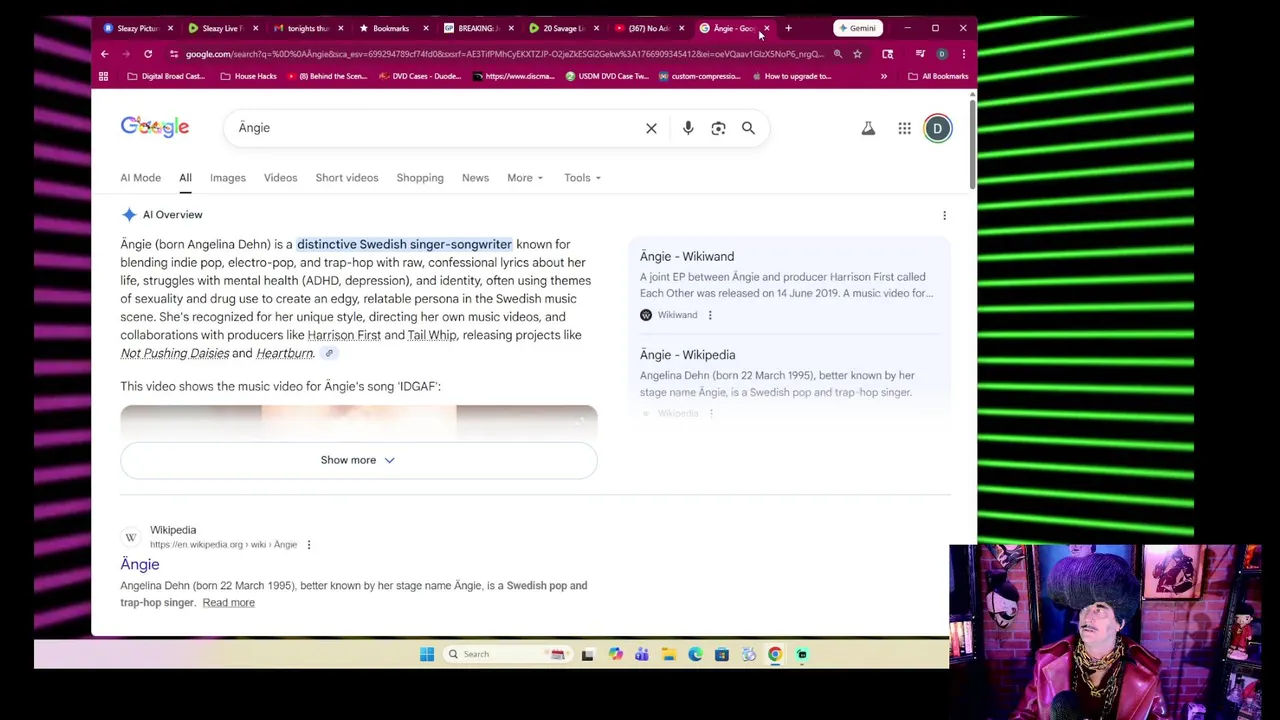Click Chrome icon in taskbar
Screen dimensions: 1280x720
[775, 654]
